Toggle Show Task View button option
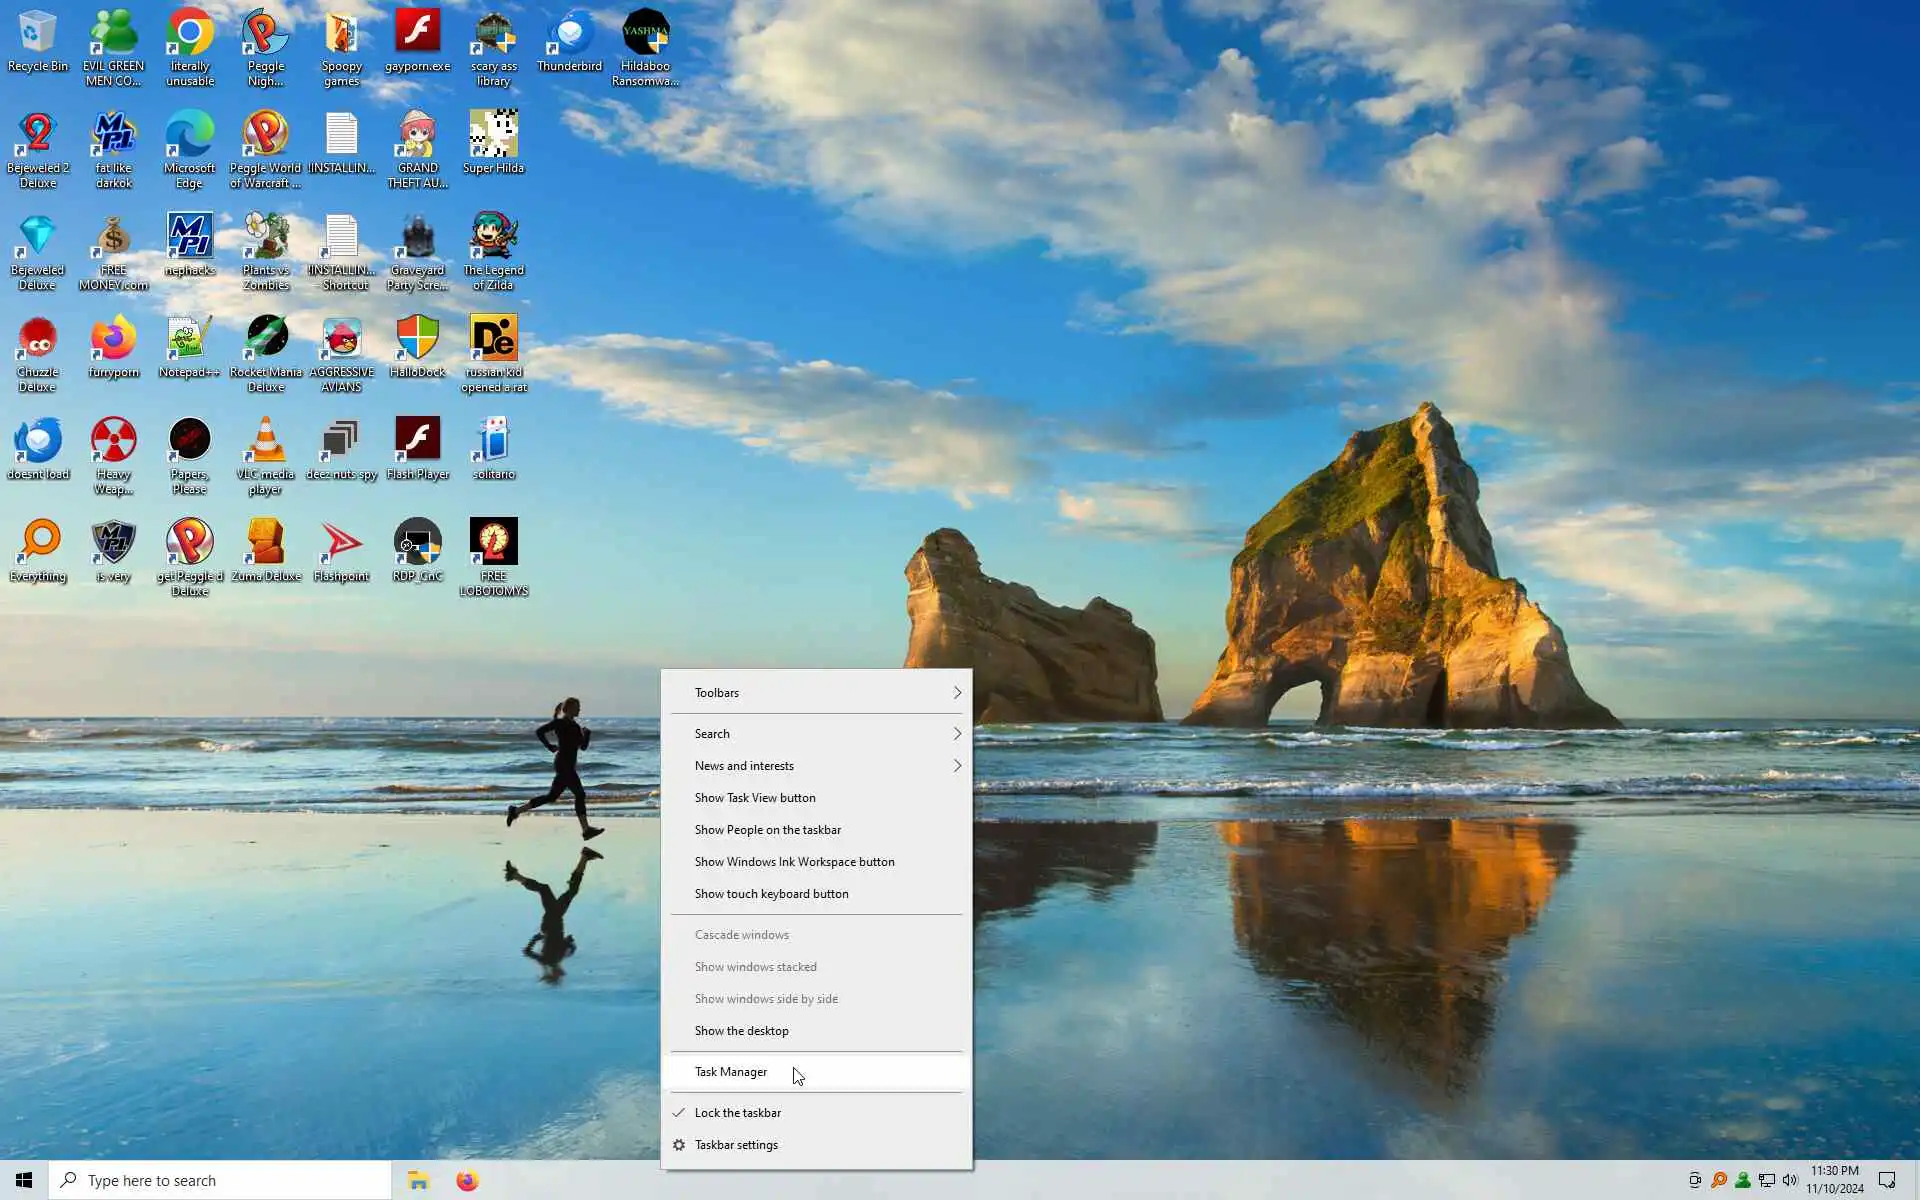This screenshot has height=1200, width=1920. [755, 798]
